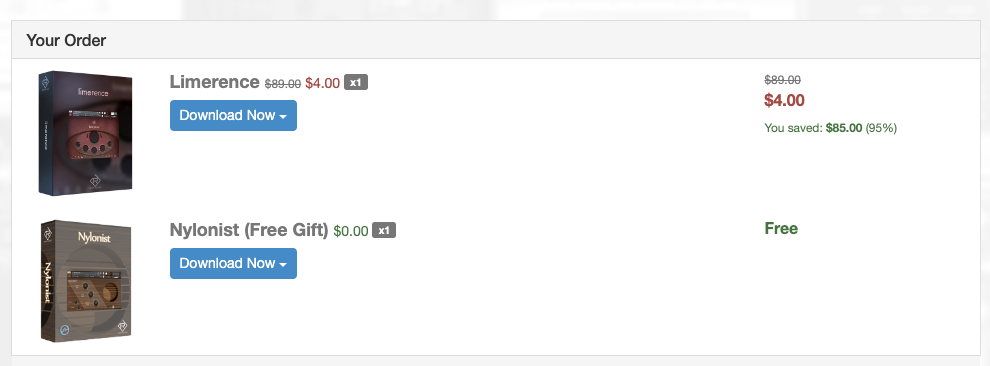This screenshot has height=366, width=990.
Task: Click the struck-through $89.00 beside the Limerence title
Action: tap(283, 83)
